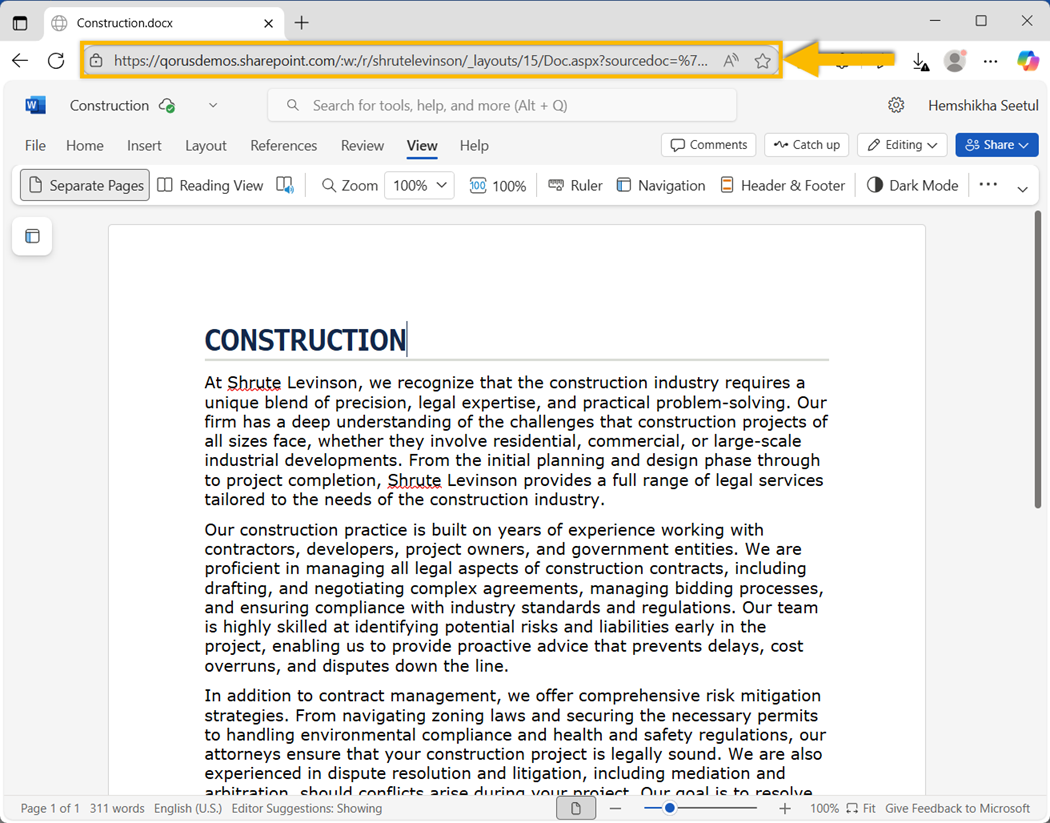Toggle the Ruler display
This screenshot has width=1050, height=823.
point(575,185)
